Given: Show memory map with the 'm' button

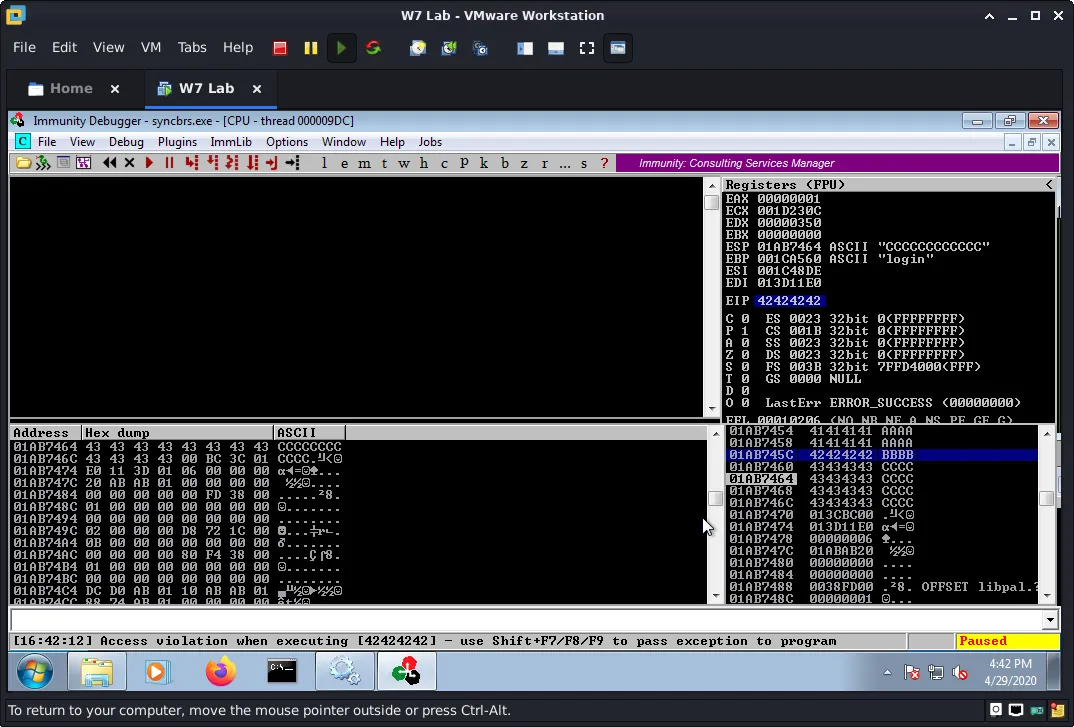Looking at the screenshot, I should [364, 163].
